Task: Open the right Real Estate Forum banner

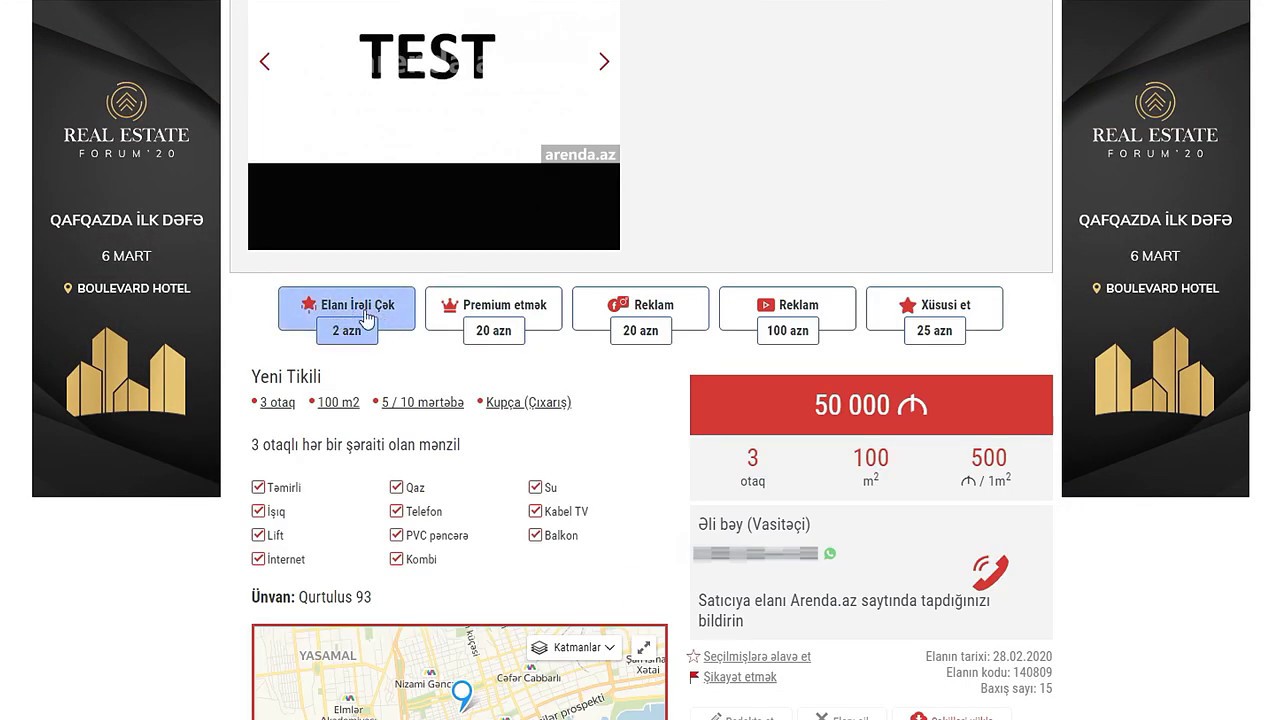Action: tap(1155, 248)
